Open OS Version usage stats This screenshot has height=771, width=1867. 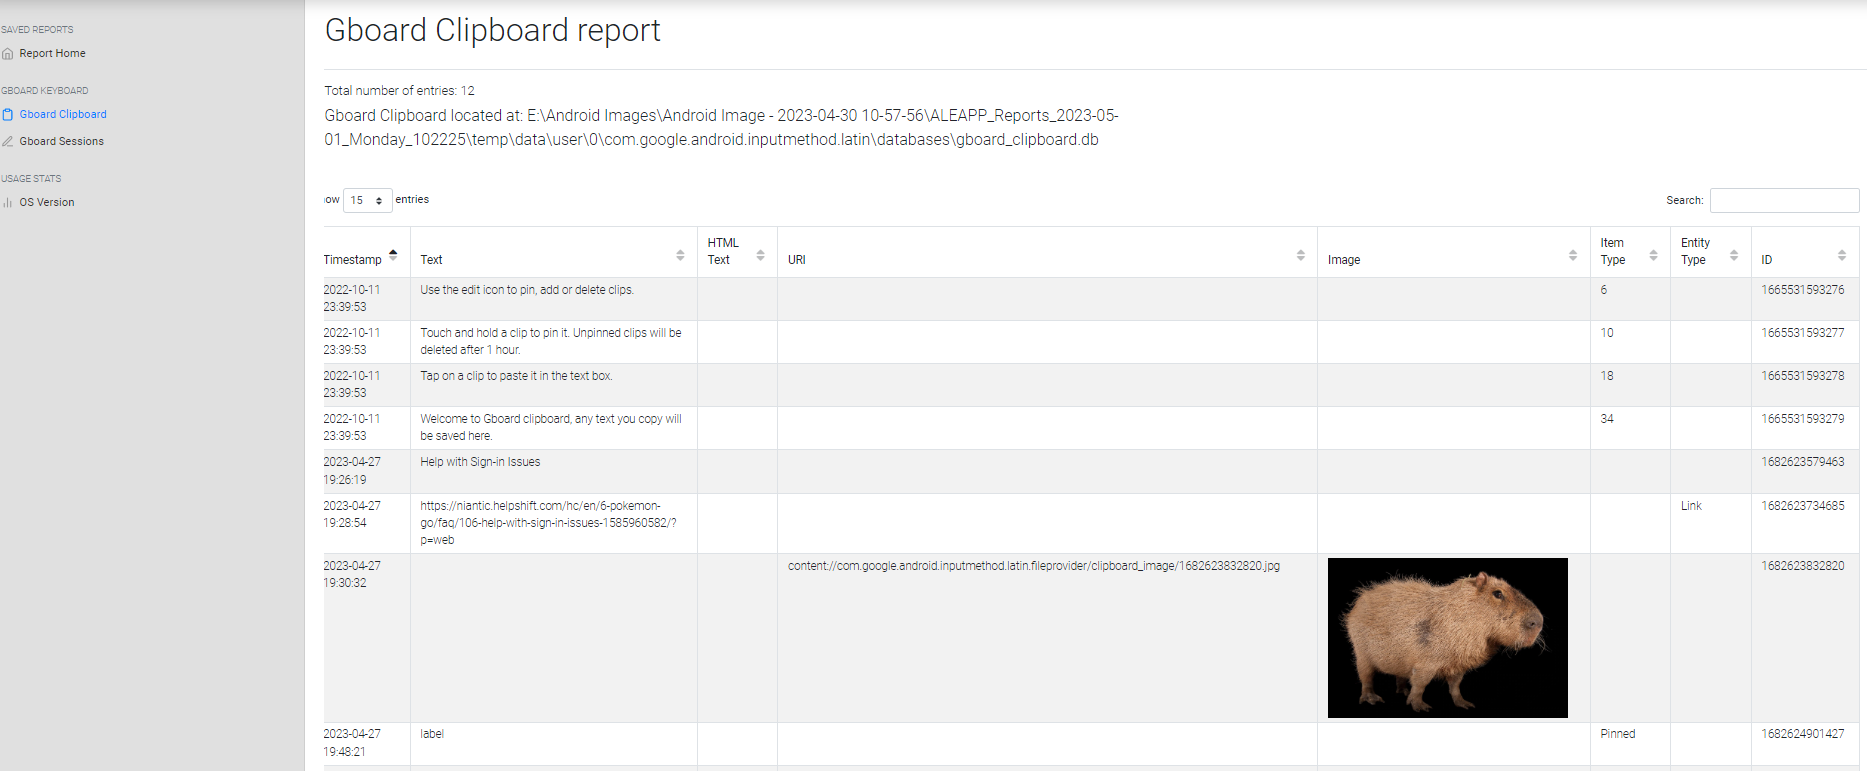pos(46,203)
